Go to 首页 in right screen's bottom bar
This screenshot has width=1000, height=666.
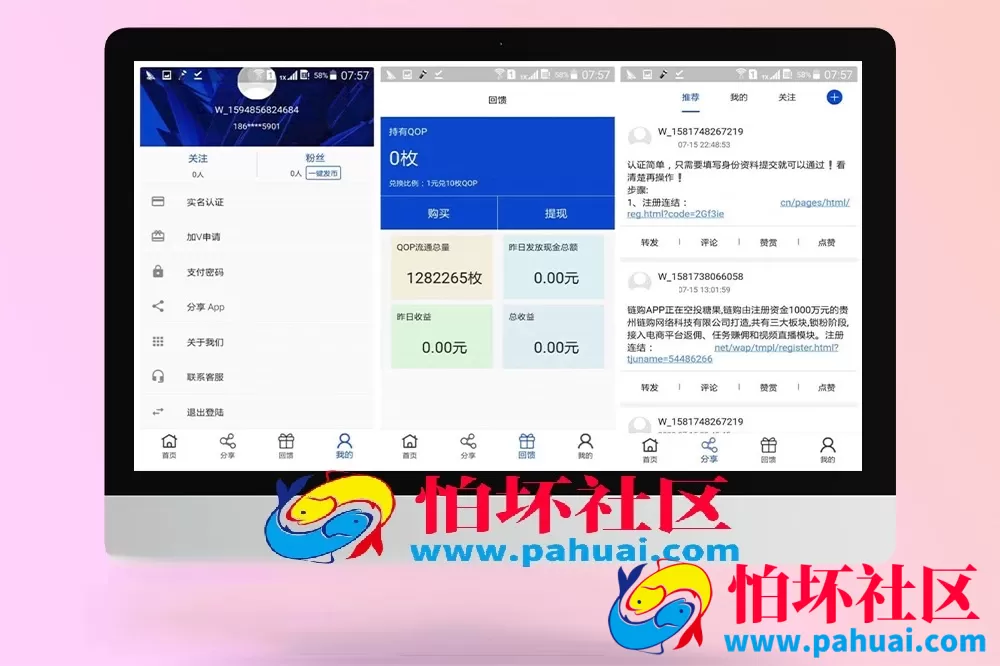650,450
